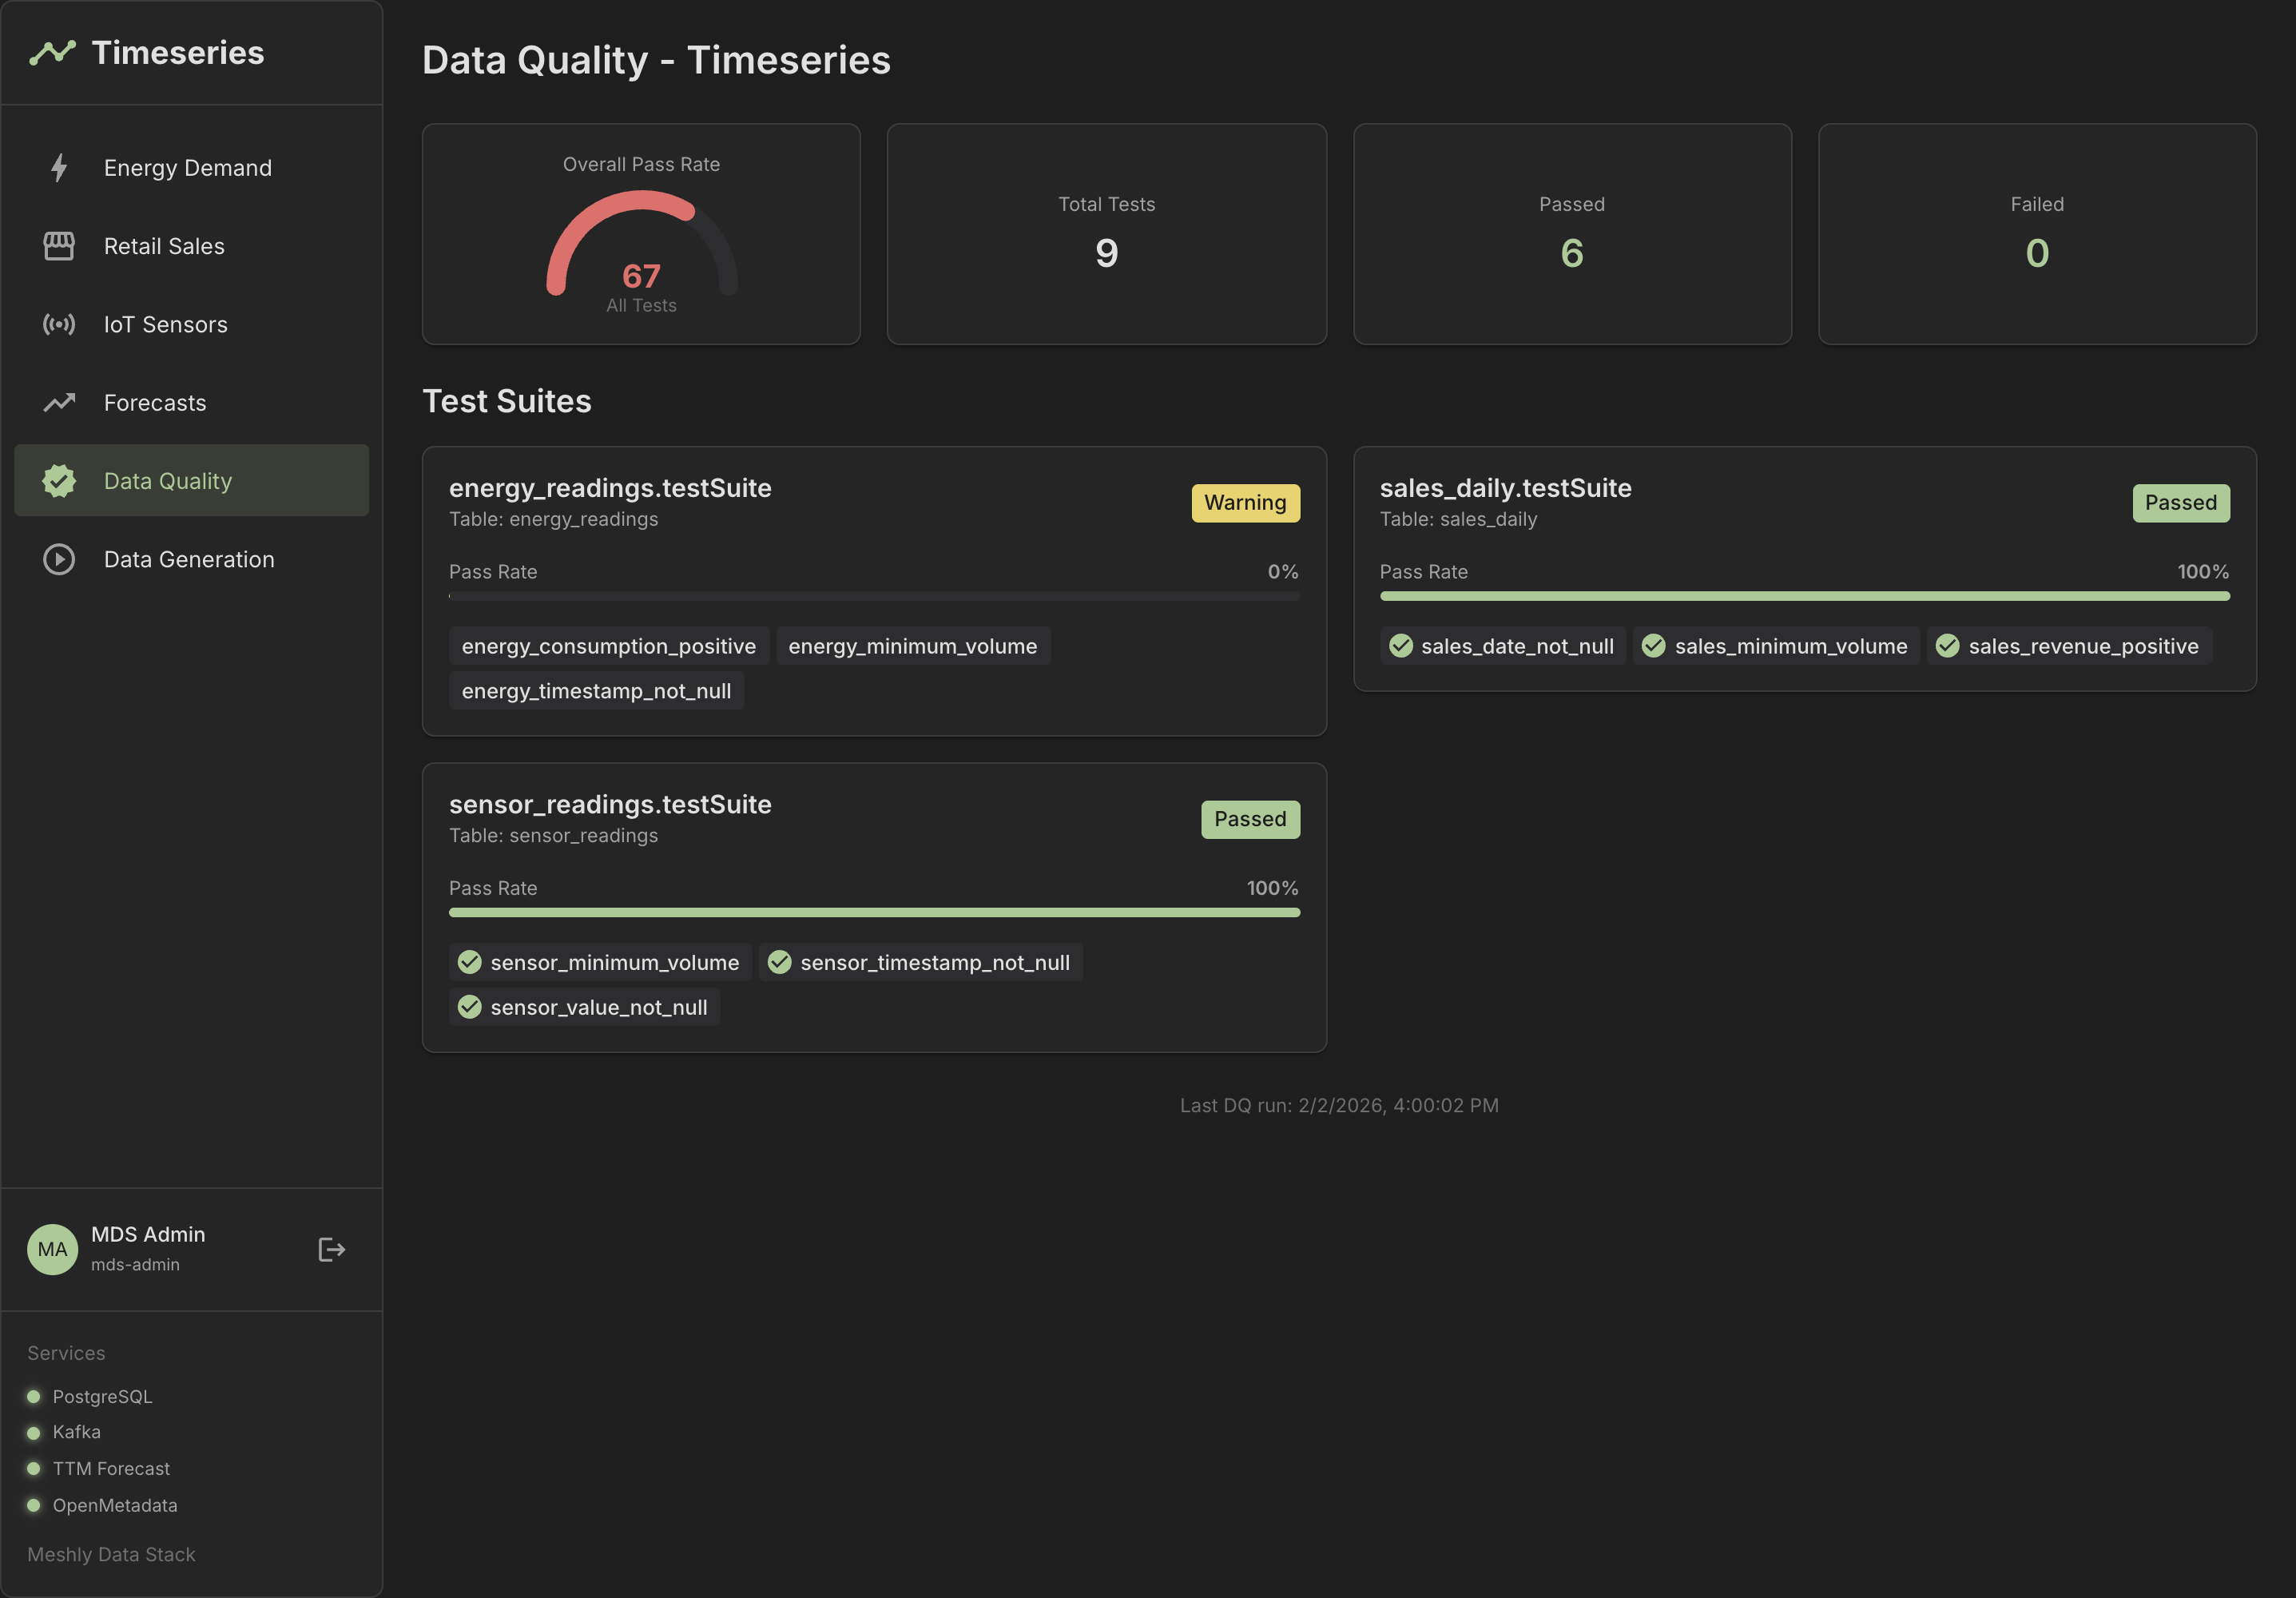
Task: Click the Data Quality badge check icon
Action: [59, 481]
